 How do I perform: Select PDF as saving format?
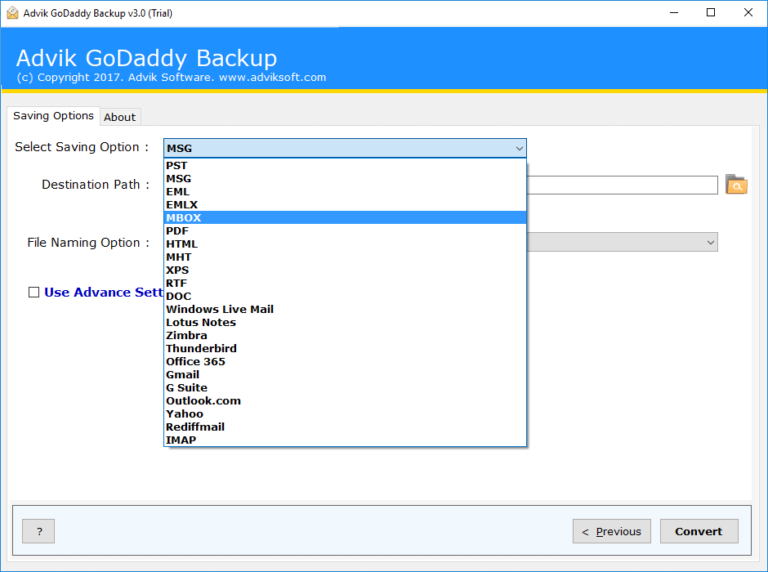pyautogui.click(x=345, y=231)
